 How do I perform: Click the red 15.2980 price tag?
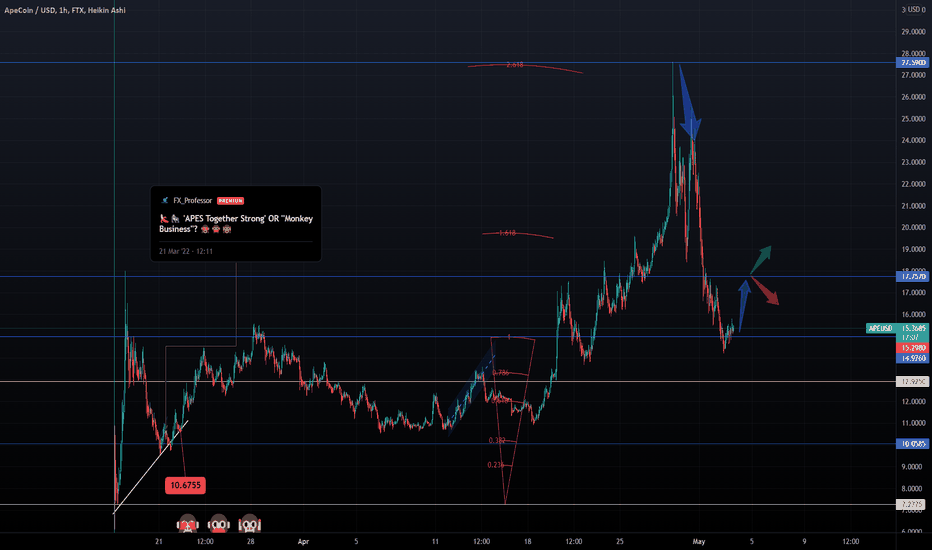[912, 348]
